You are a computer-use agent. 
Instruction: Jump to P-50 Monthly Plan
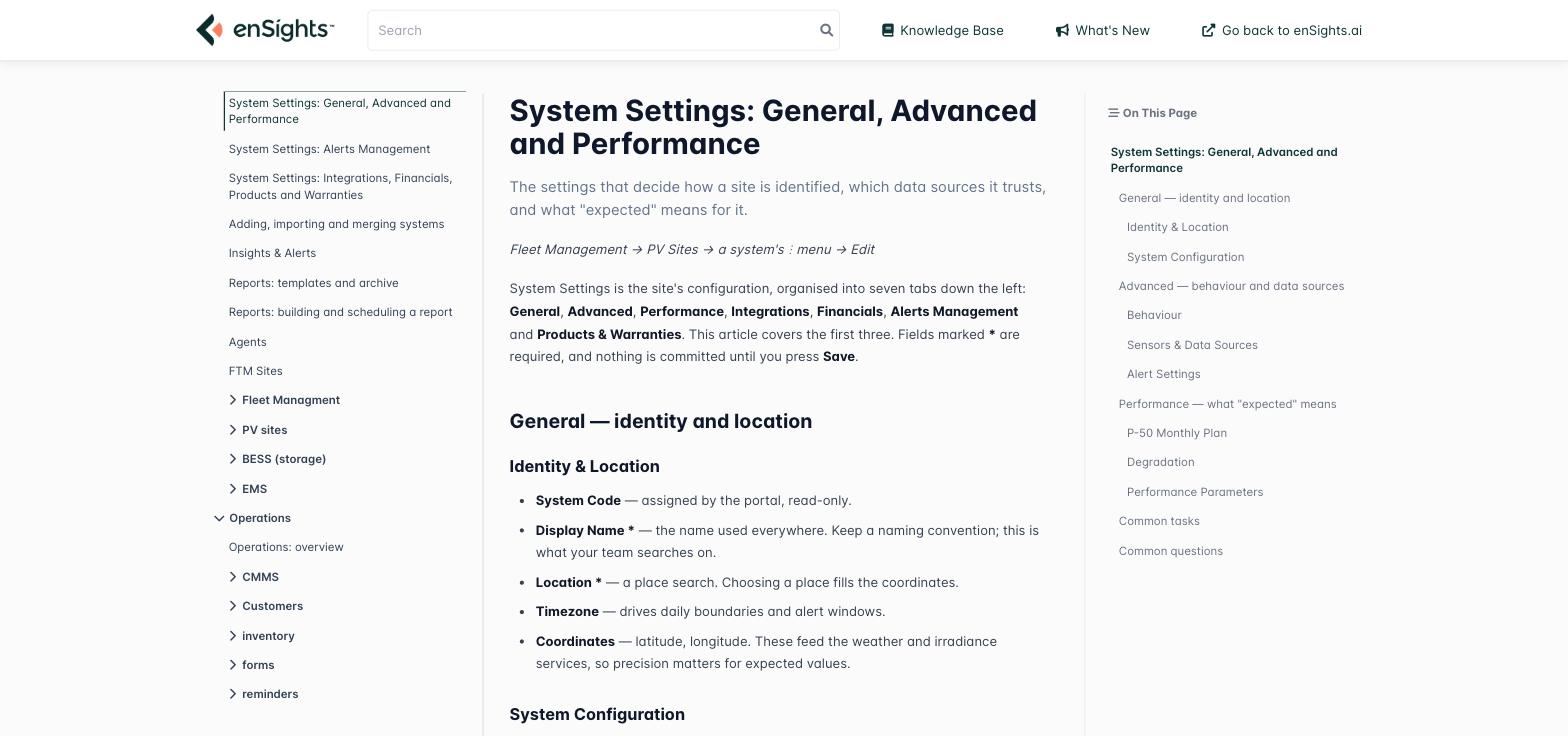[1176, 433]
